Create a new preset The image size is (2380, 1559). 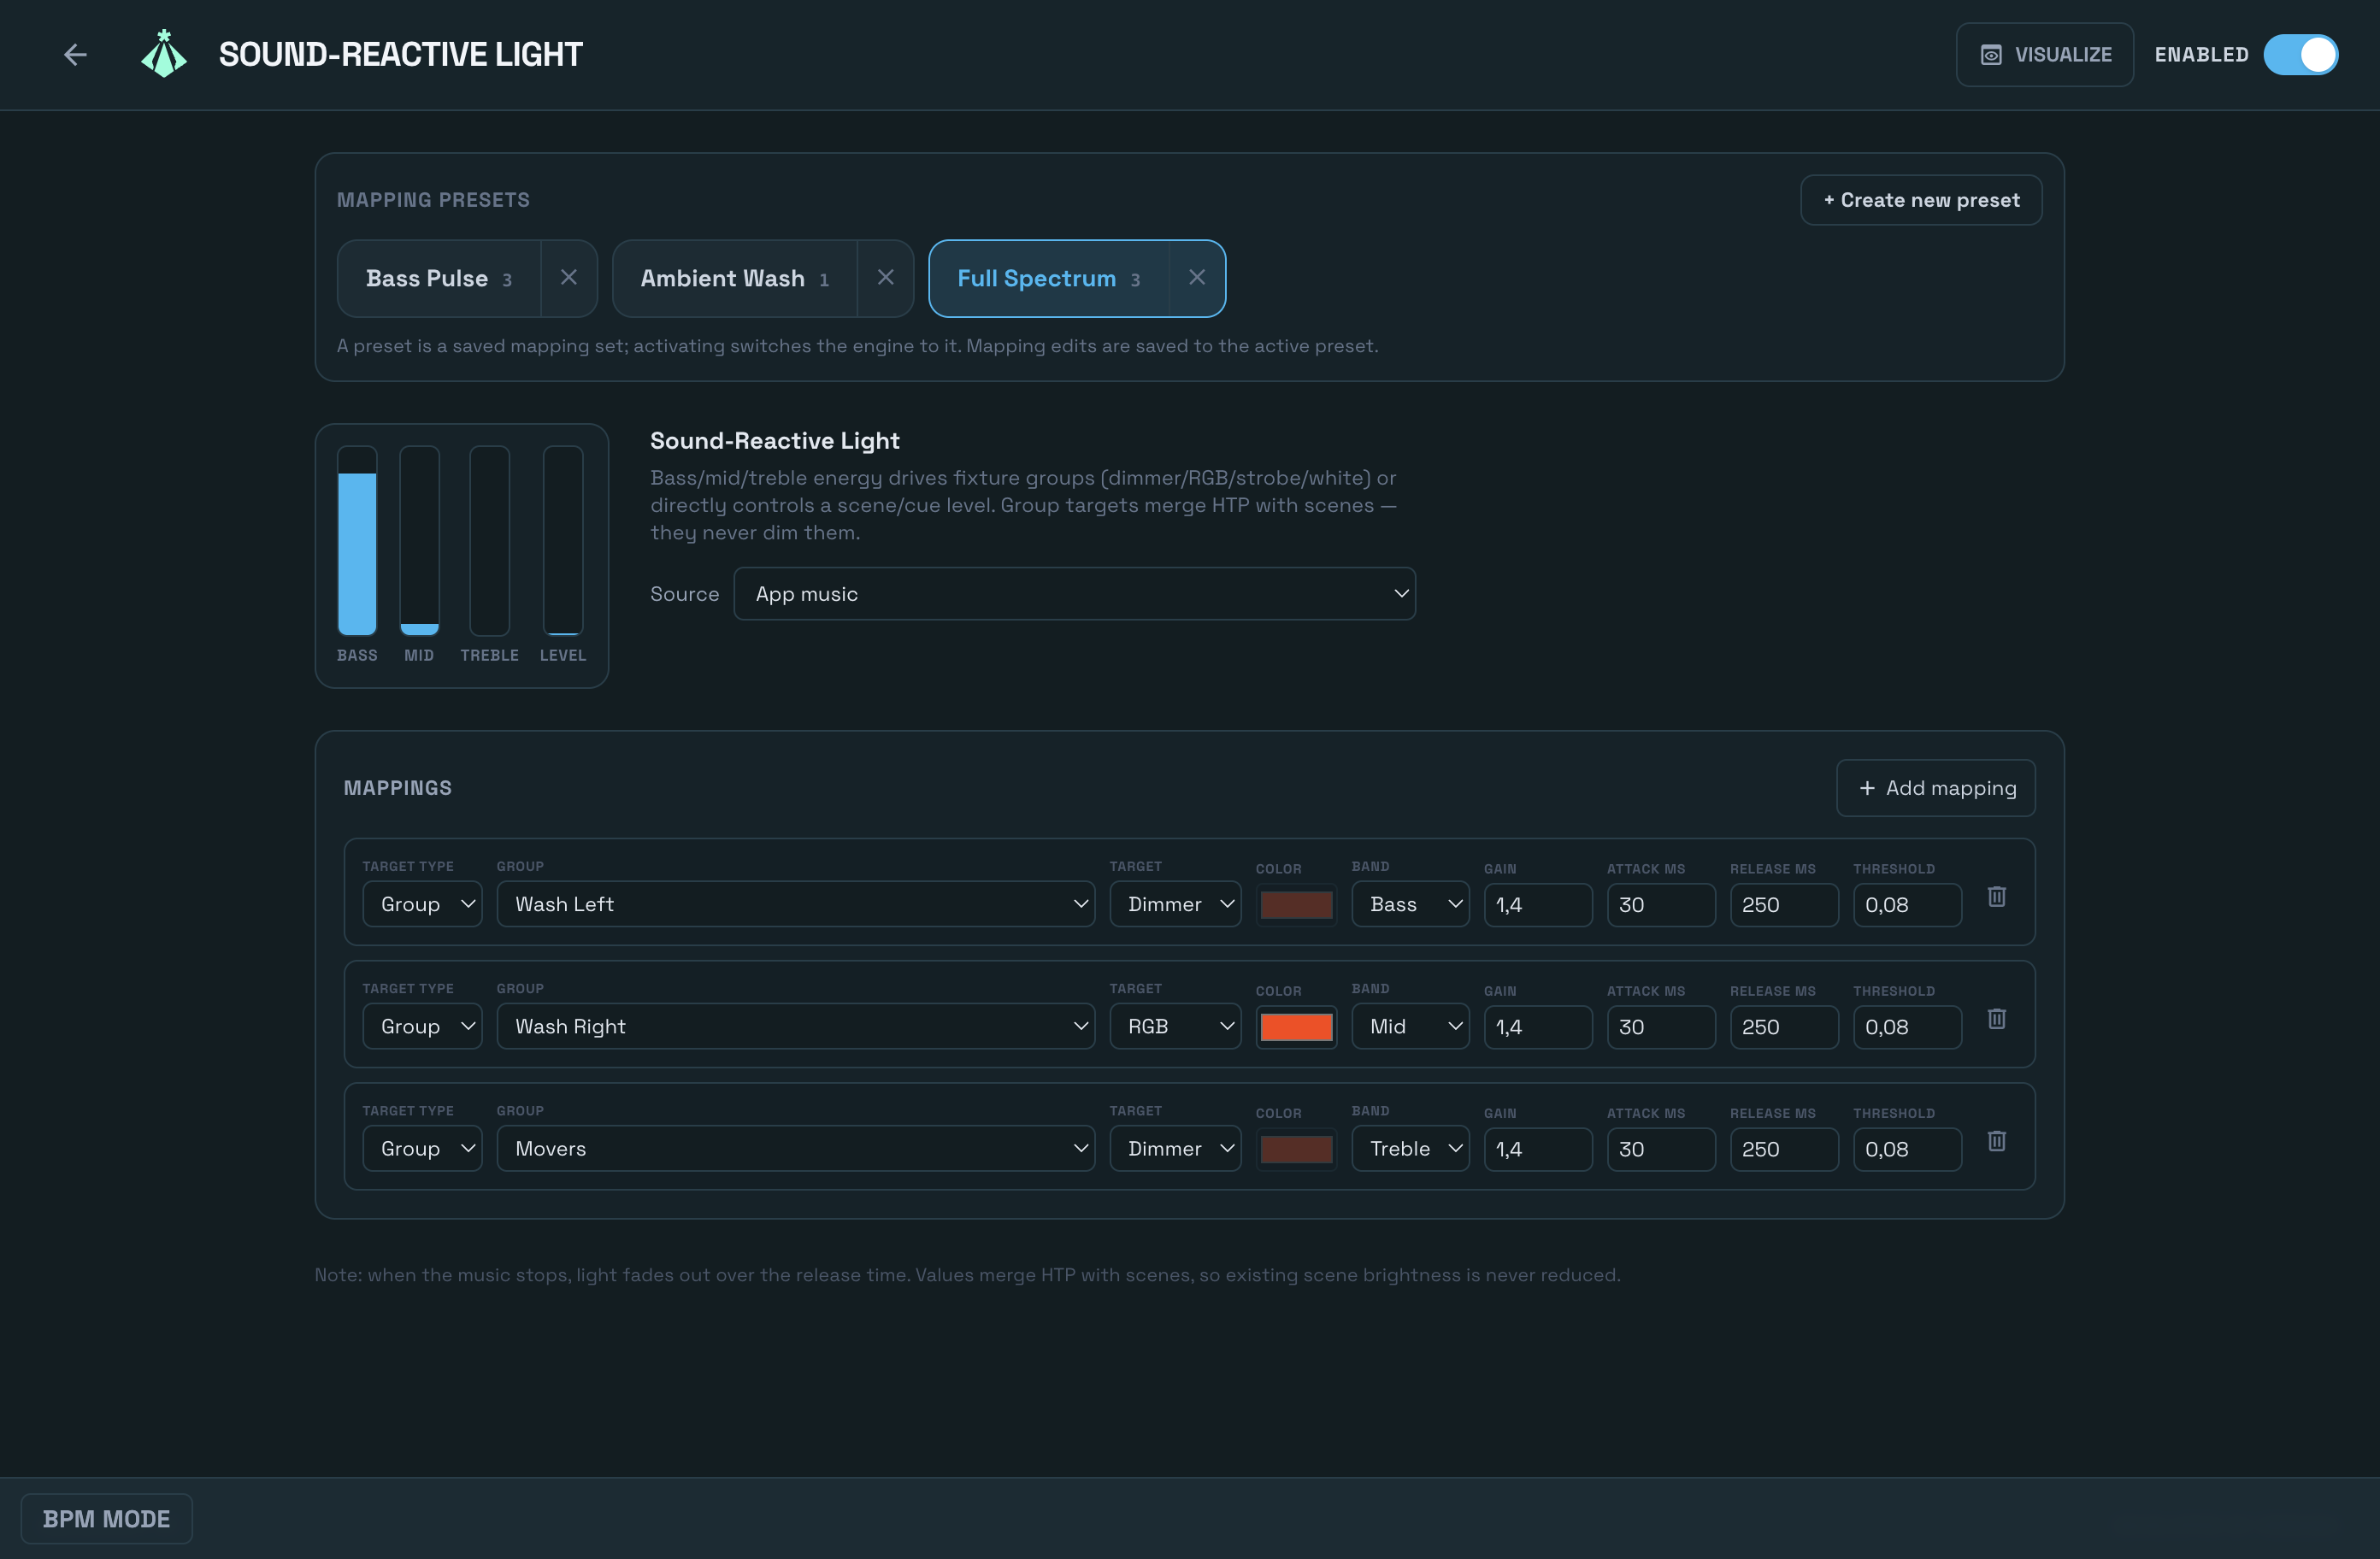(1920, 200)
